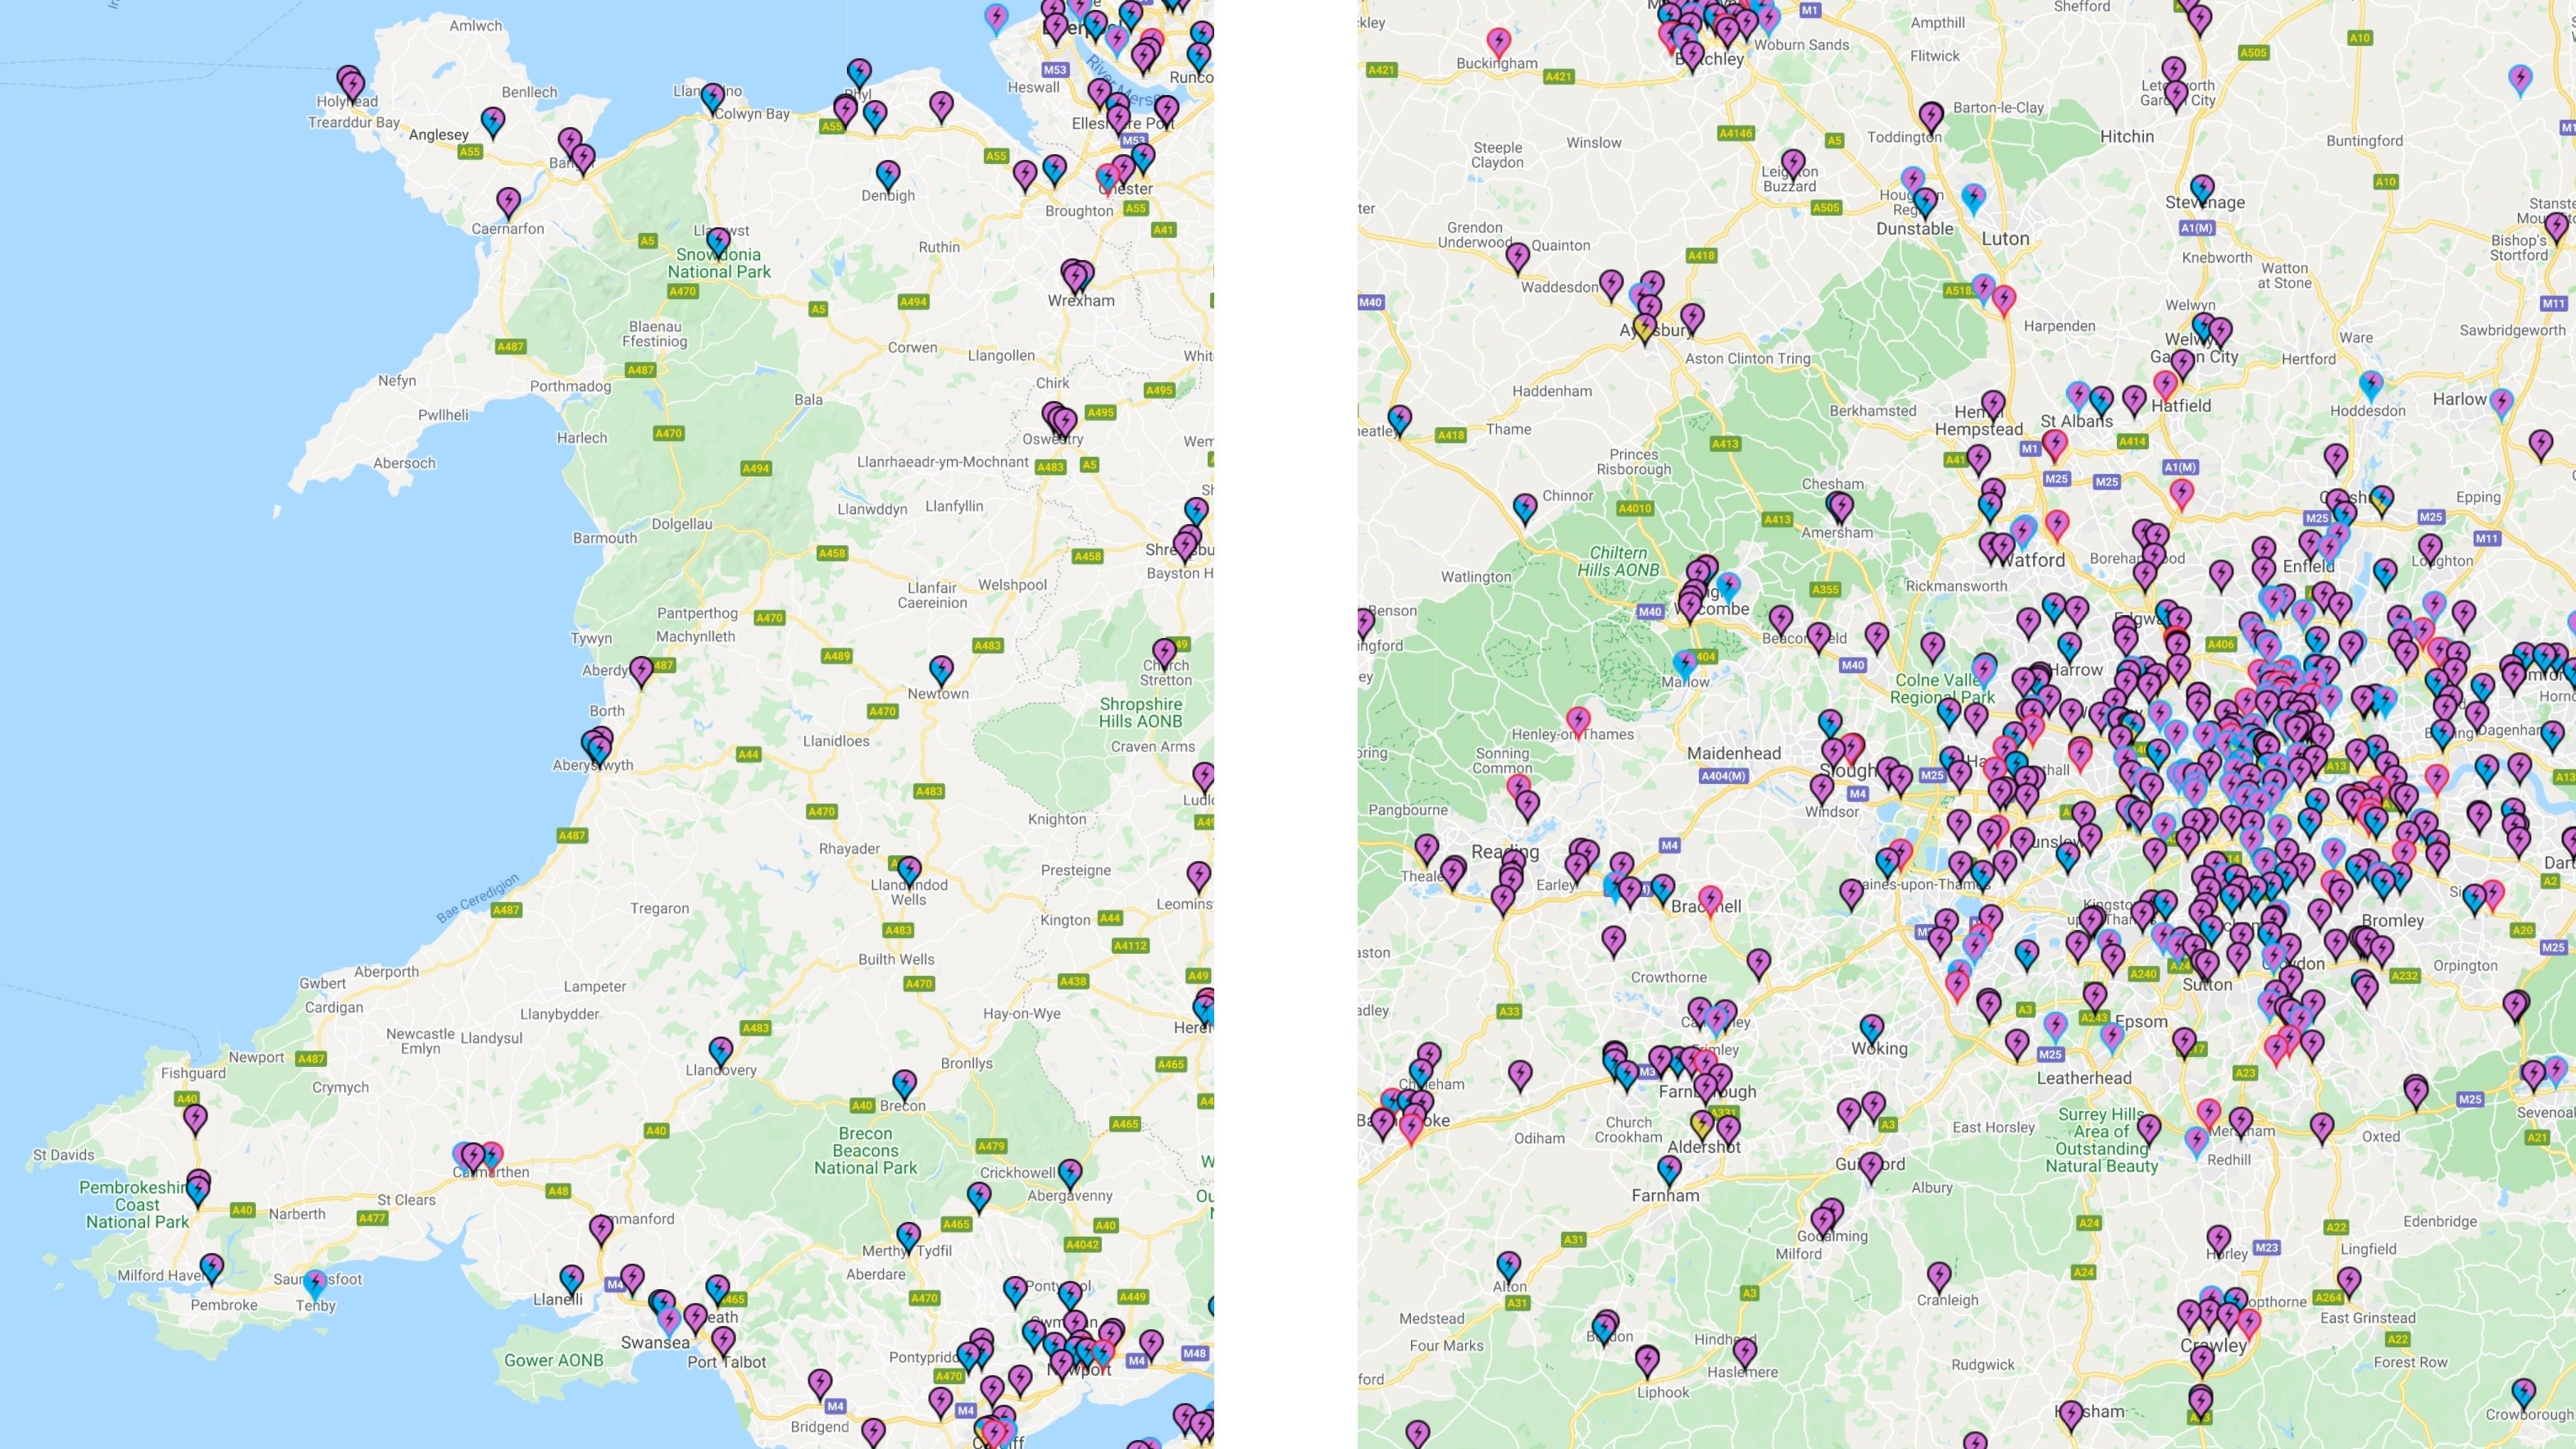Click the light-blue pin at Marlow
The image size is (2576, 1449).
[x=1685, y=664]
